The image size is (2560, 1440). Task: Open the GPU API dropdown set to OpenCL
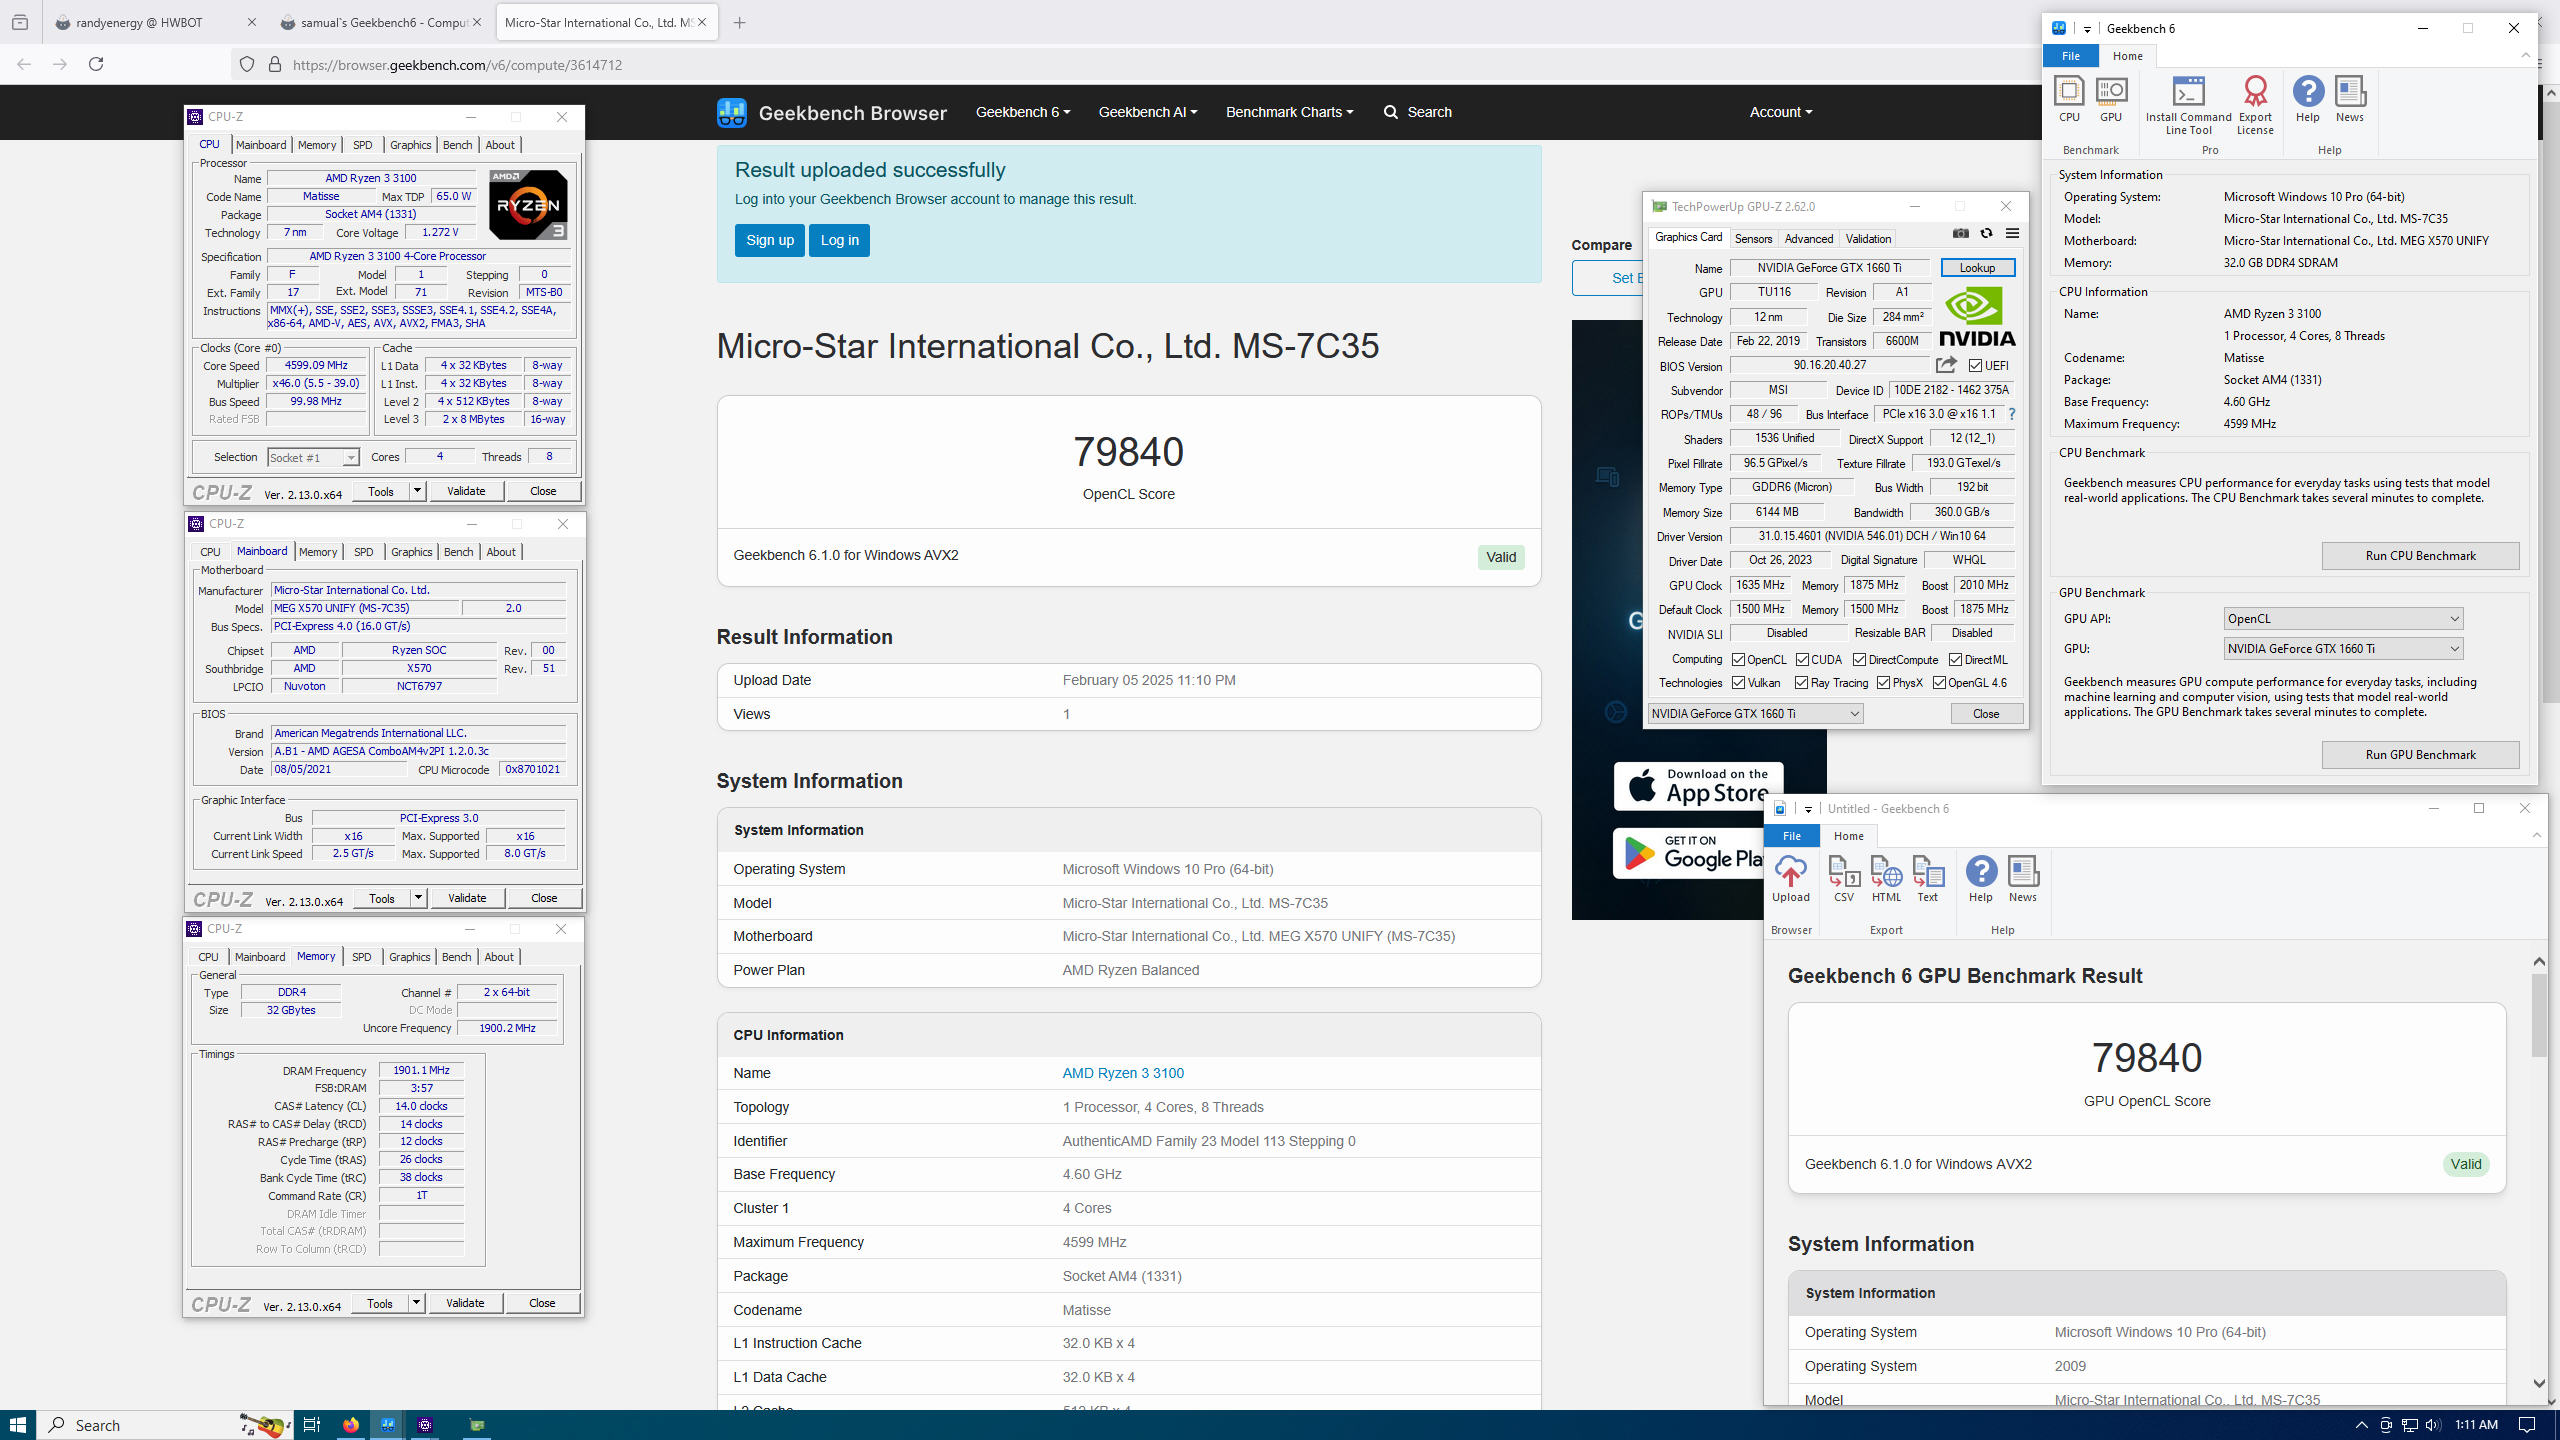(x=2342, y=619)
